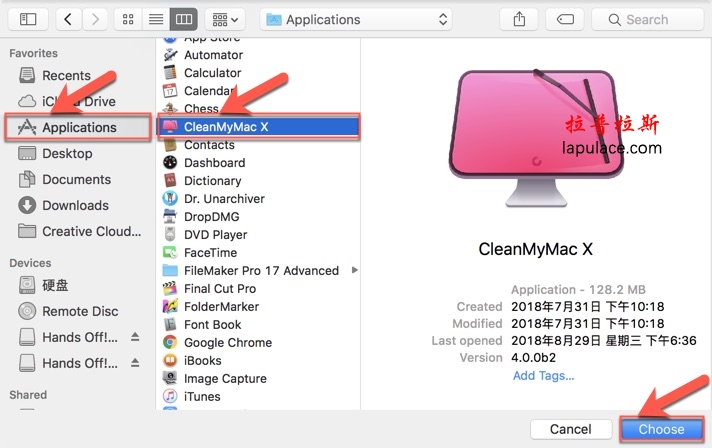Click the iTunes app icon

tap(170, 396)
